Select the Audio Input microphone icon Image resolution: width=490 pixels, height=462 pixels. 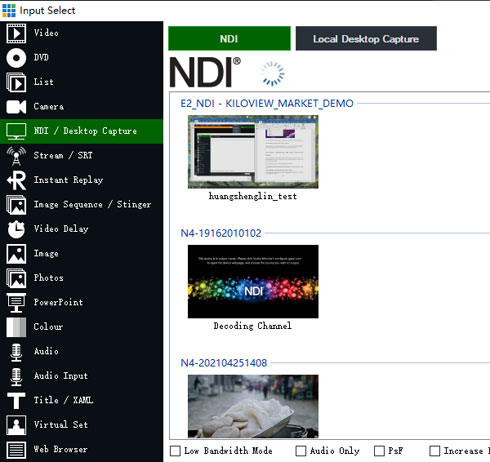pyautogui.click(x=16, y=376)
